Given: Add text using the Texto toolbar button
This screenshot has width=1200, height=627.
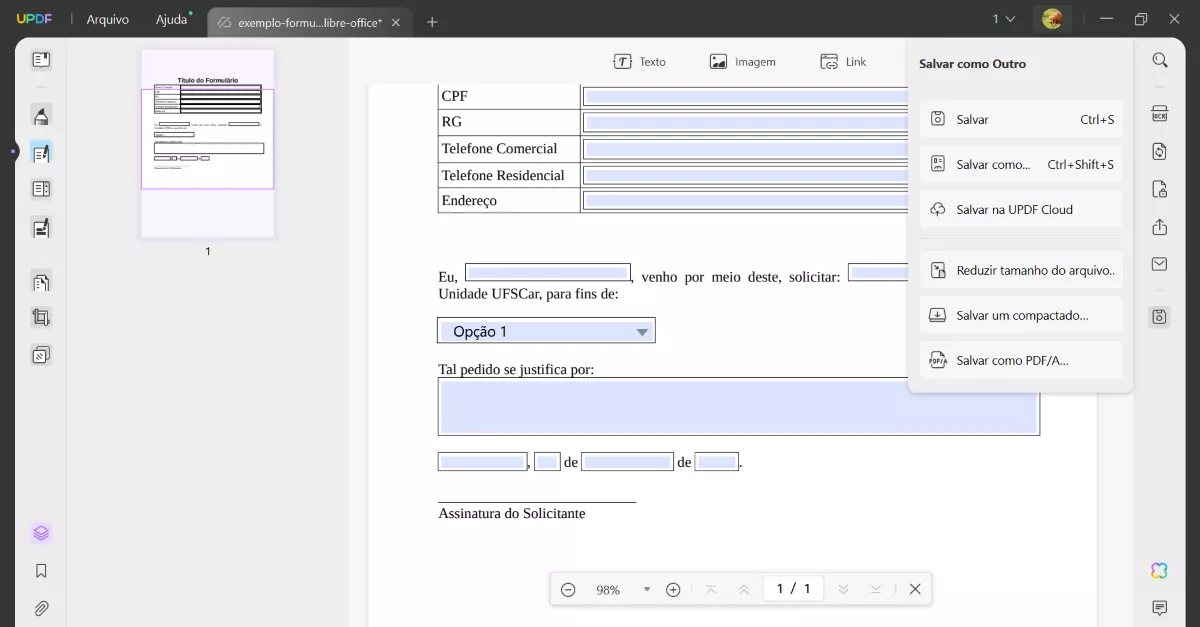Looking at the screenshot, I should point(640,61).
